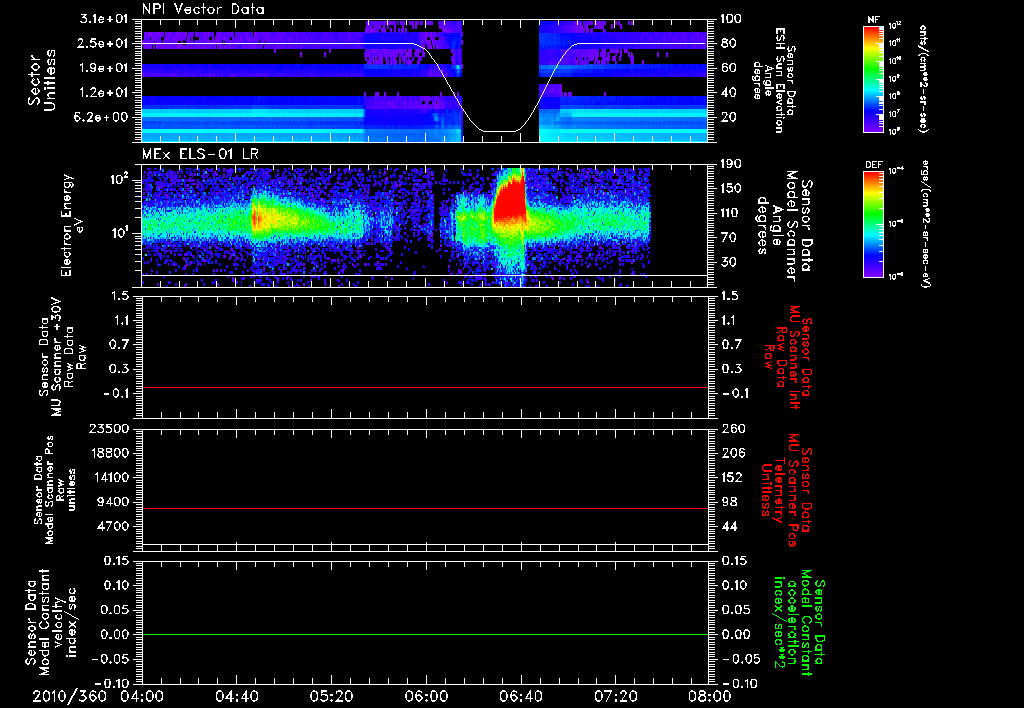Viewport: 1024px width, 708px height.
Task: Click the NF color scale bar
Action: click(874, 78)
